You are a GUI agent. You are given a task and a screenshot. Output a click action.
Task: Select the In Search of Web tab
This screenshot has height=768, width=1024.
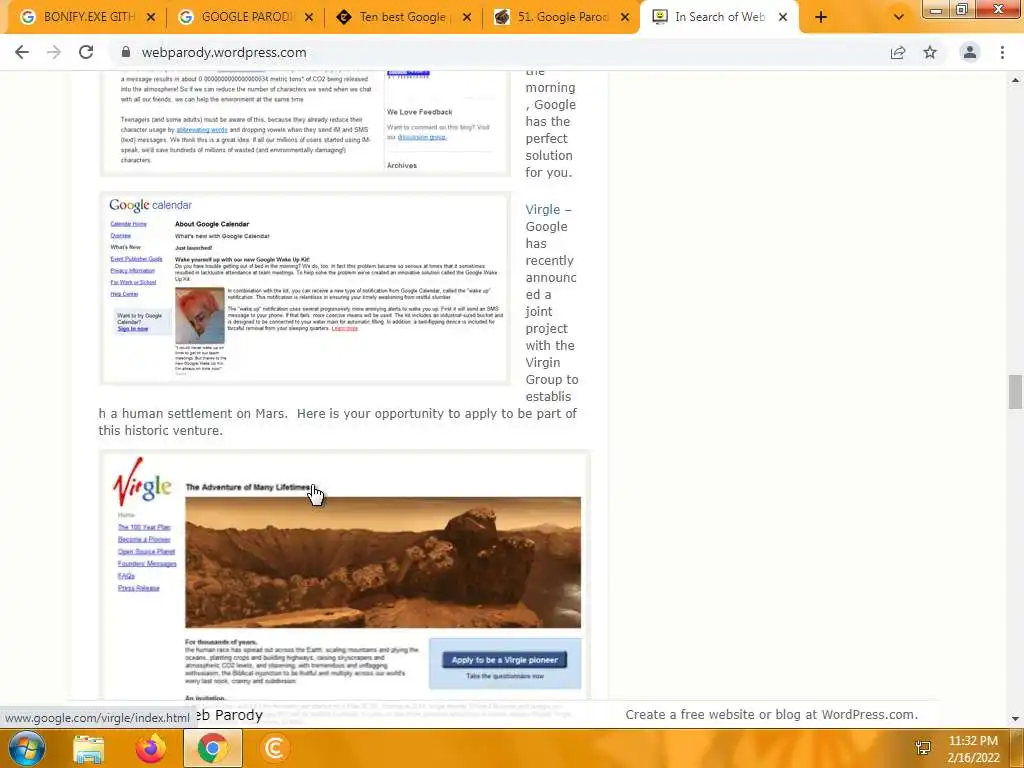[718, 17]
